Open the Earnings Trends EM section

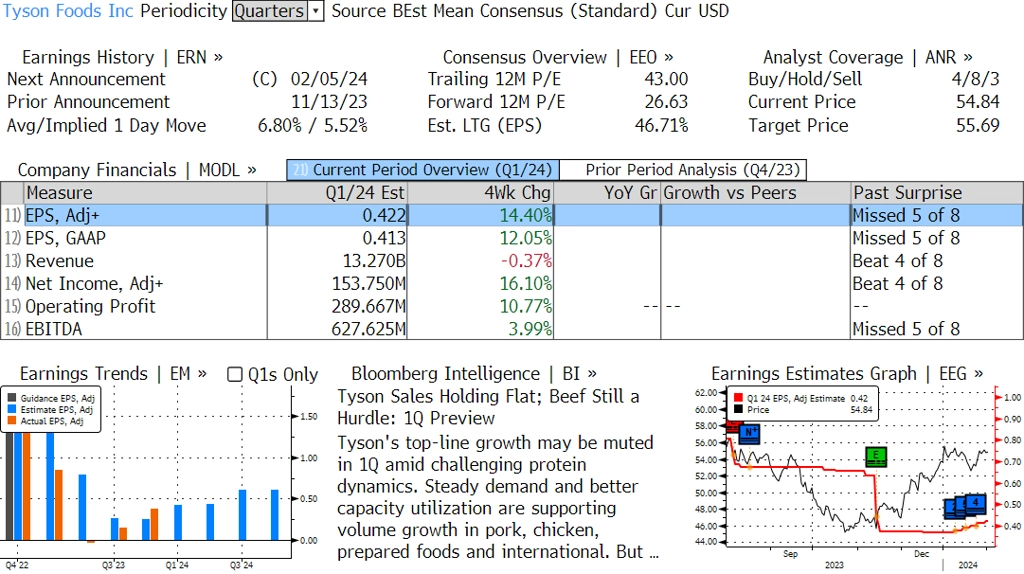[113, 374]
